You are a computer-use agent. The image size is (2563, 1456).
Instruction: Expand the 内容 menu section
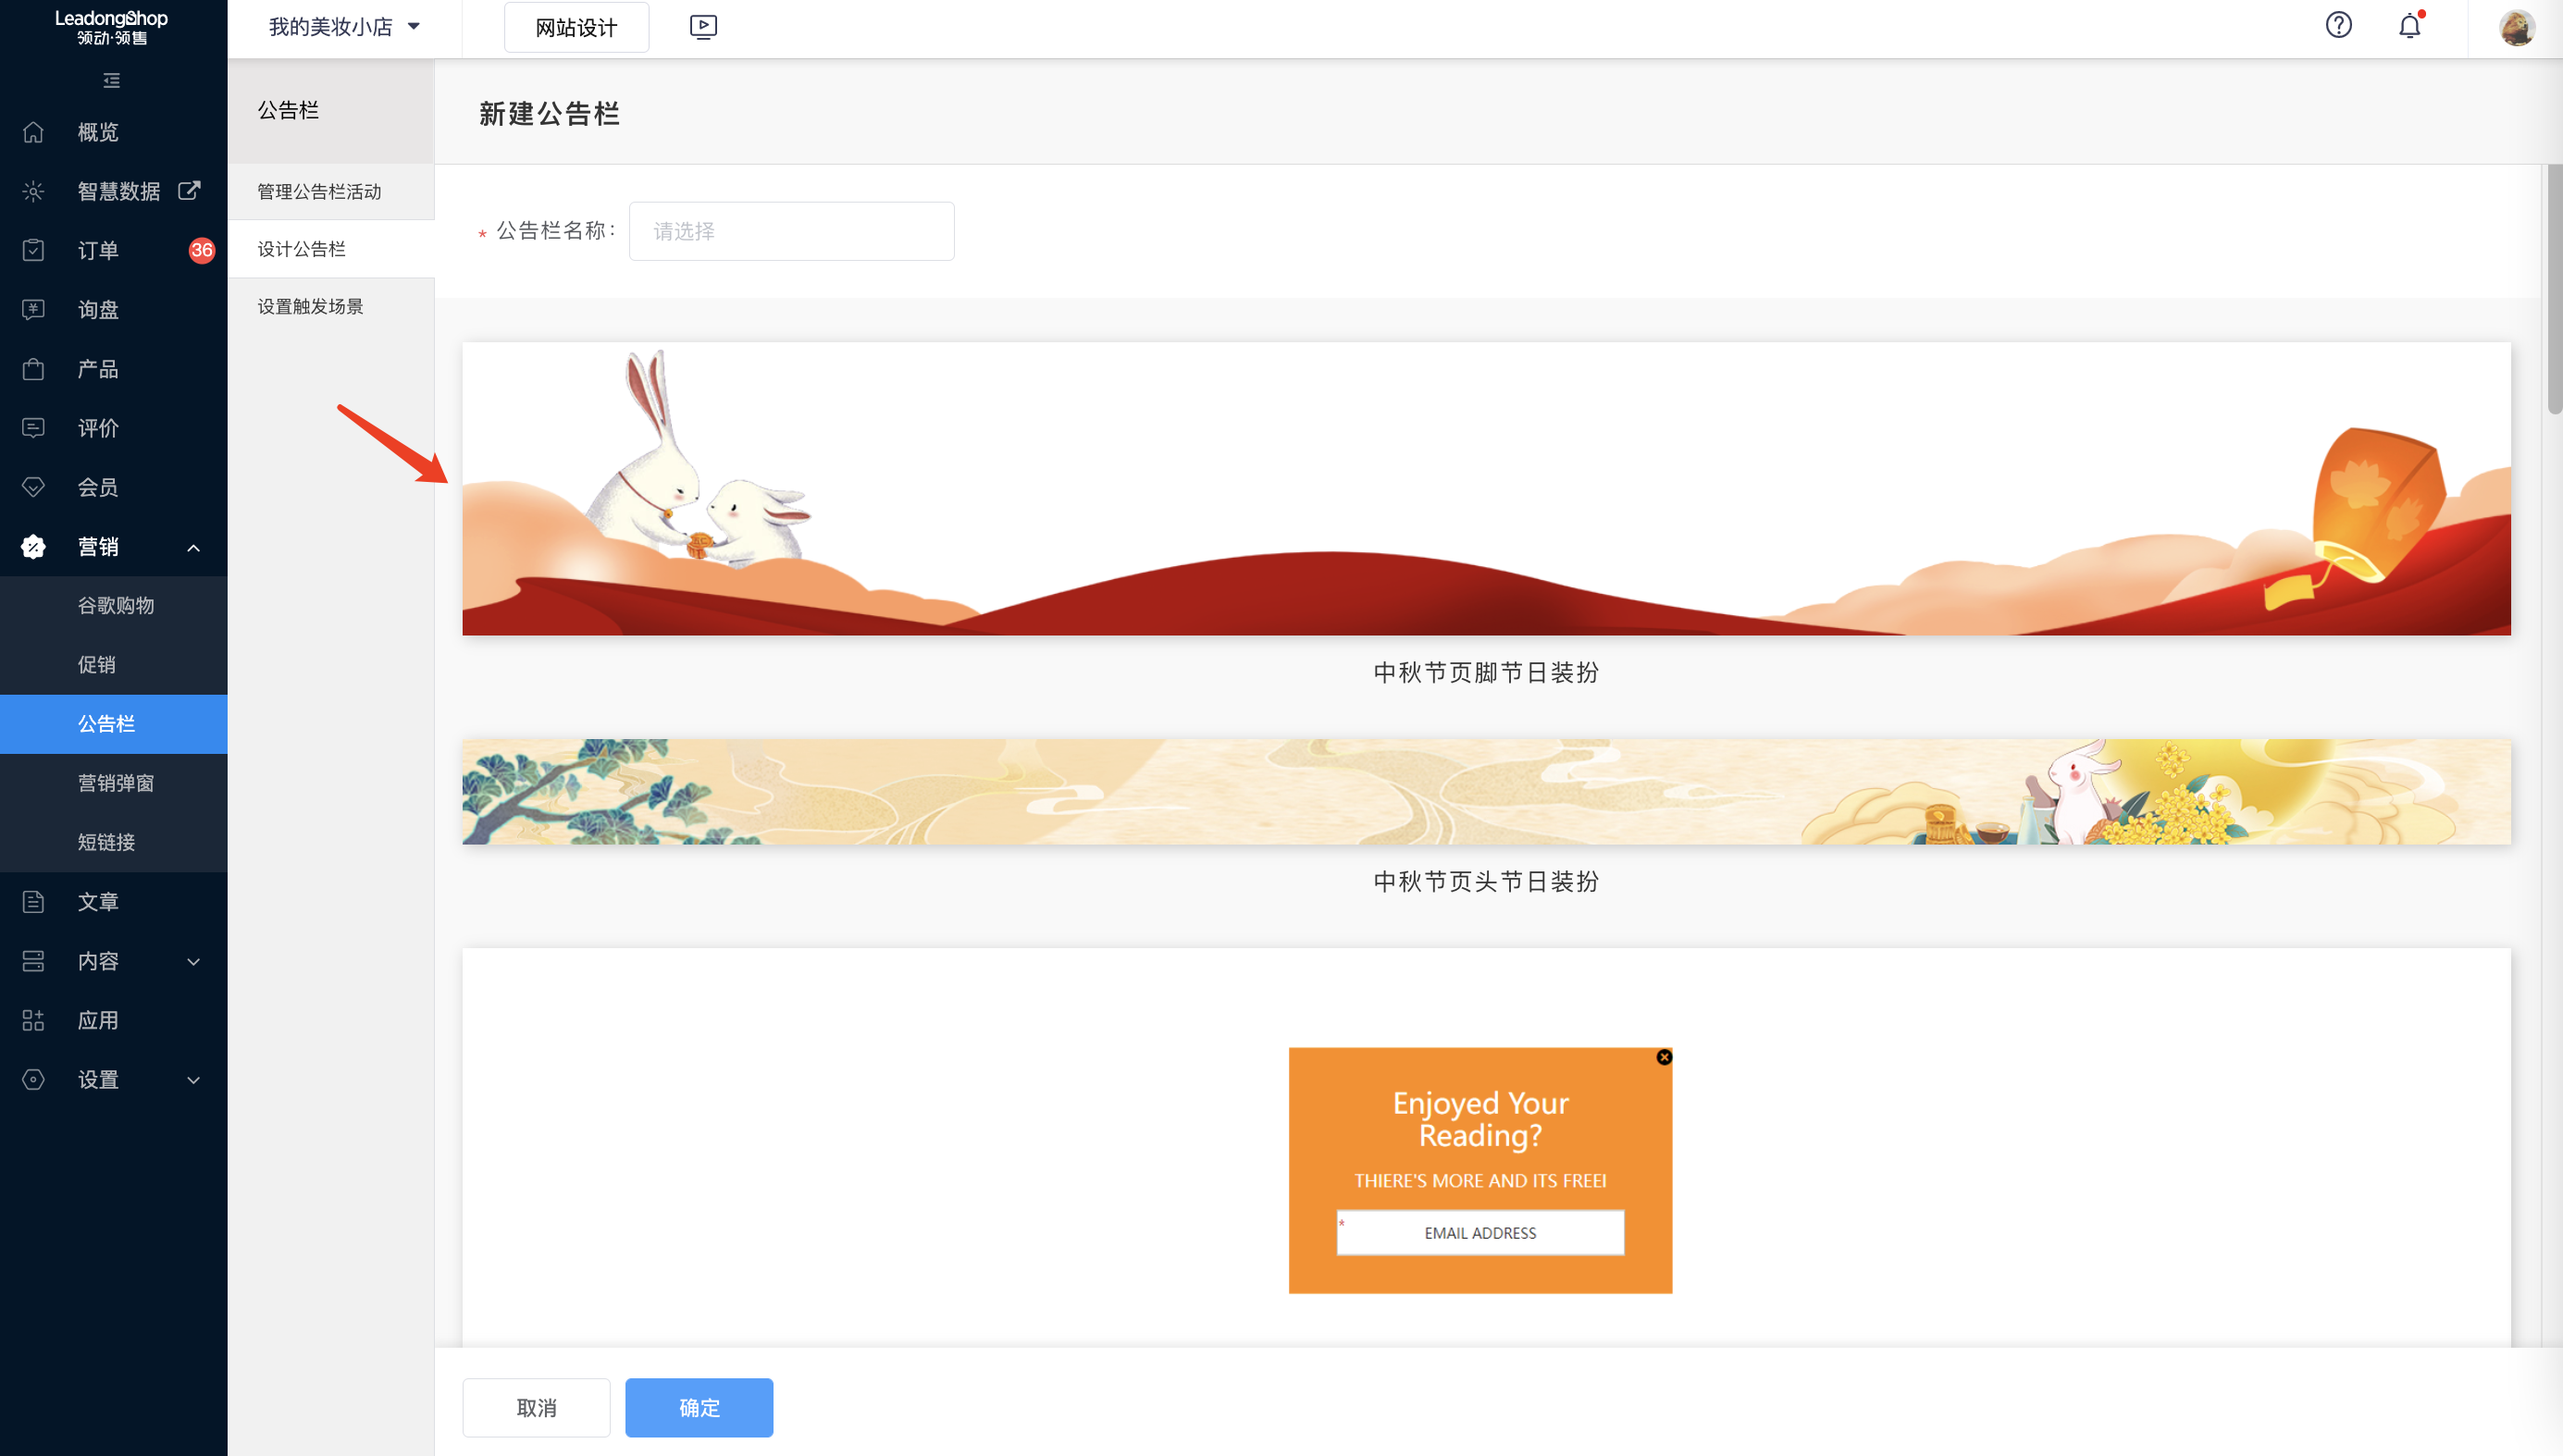pyautogui.click(x=194, y=962)
